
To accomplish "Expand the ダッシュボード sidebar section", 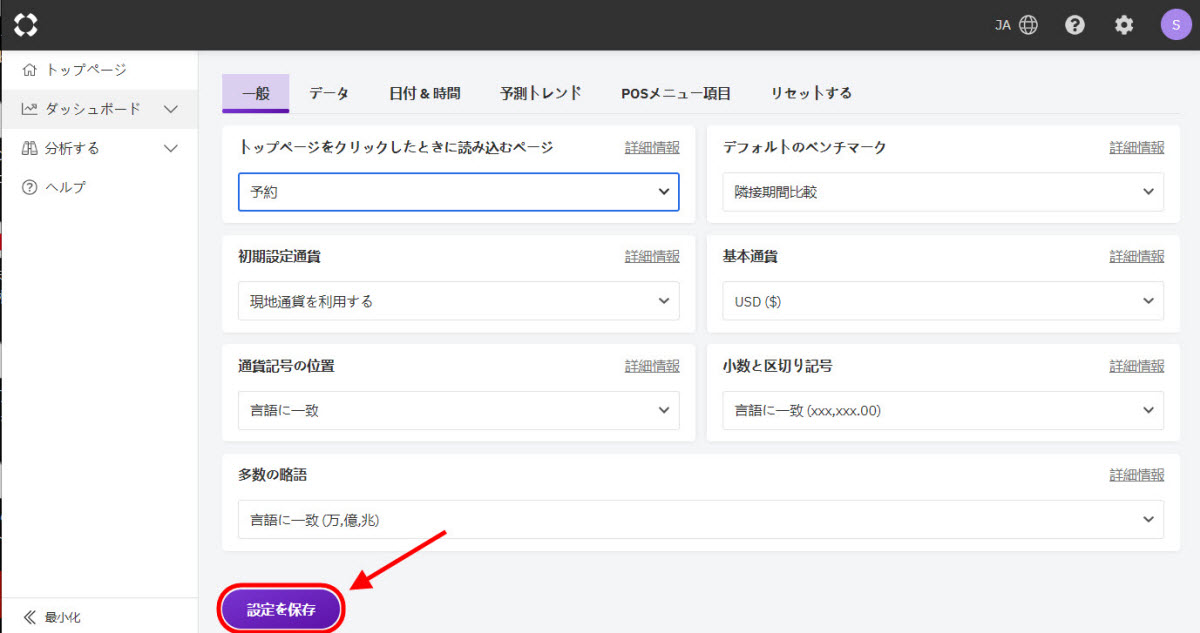I will click(x=171, y=109).
